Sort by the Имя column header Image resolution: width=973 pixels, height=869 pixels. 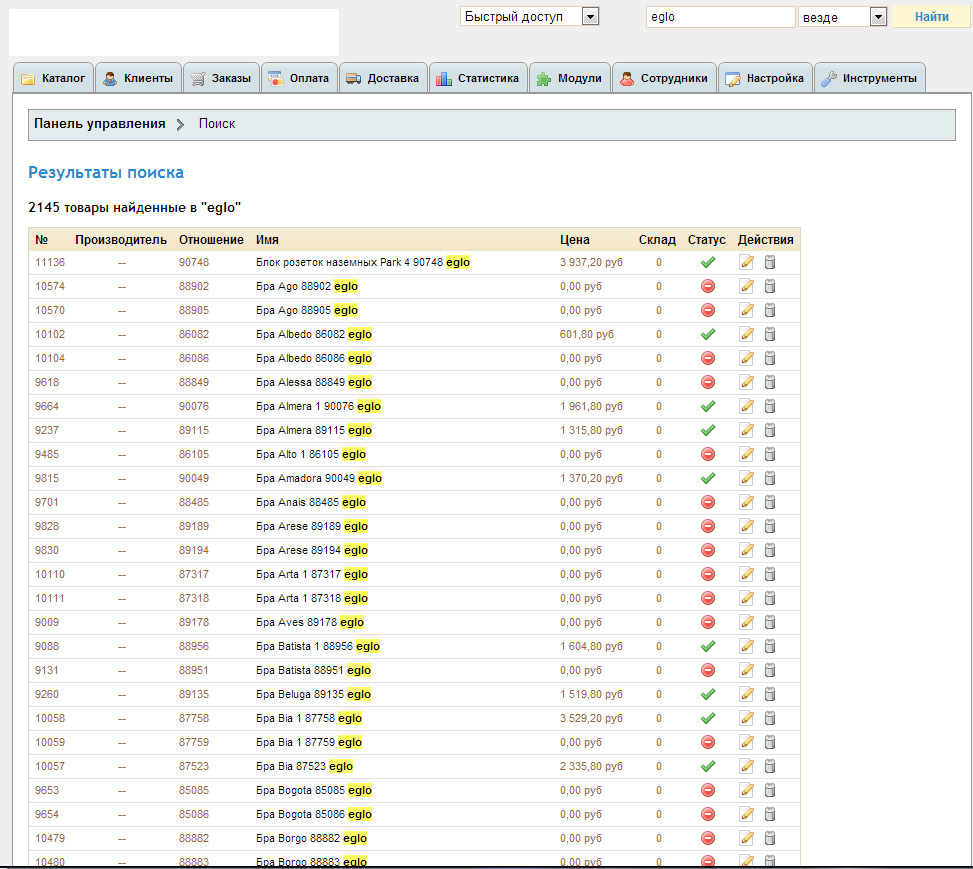(x=267, y=240)
